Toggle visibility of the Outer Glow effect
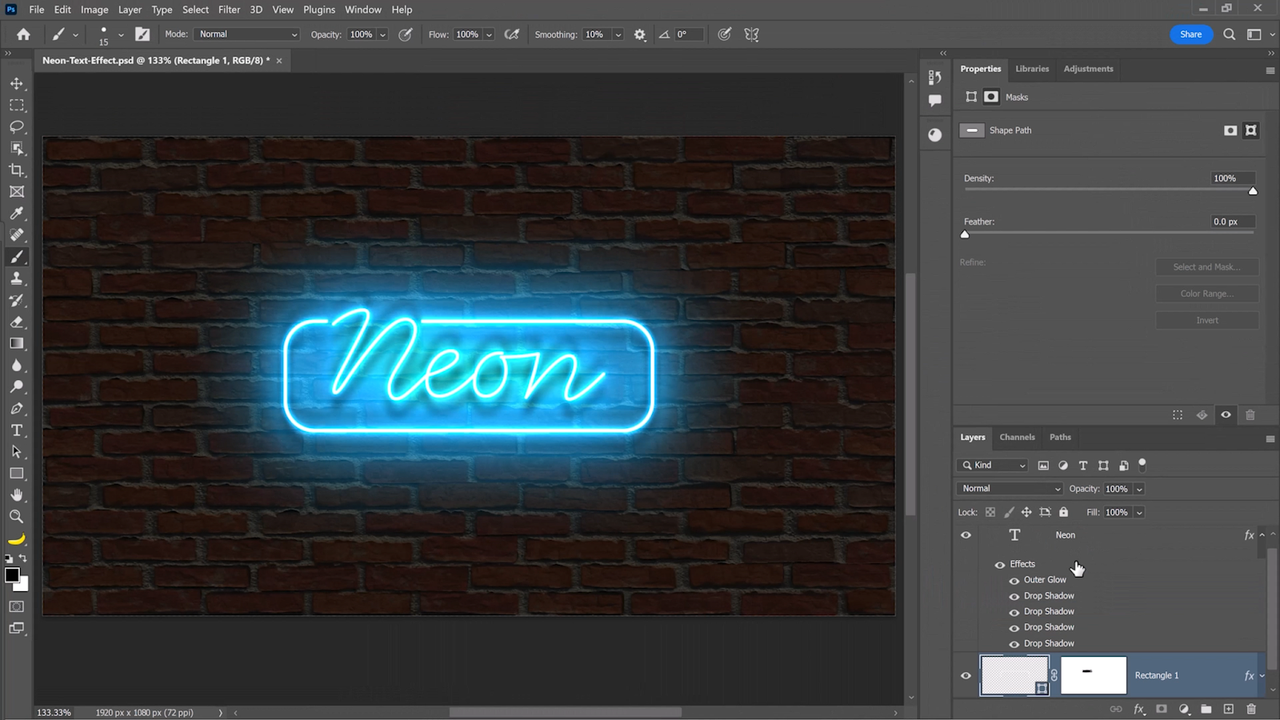 point(1014,579)
